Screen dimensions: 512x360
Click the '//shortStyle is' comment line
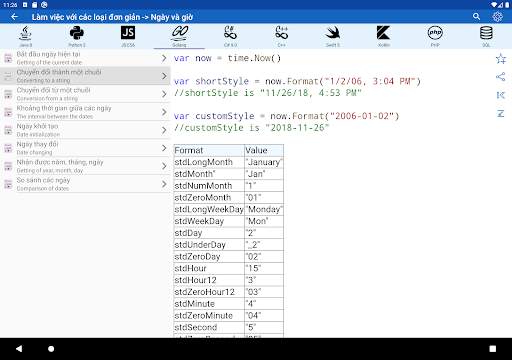tap(268, 93)
